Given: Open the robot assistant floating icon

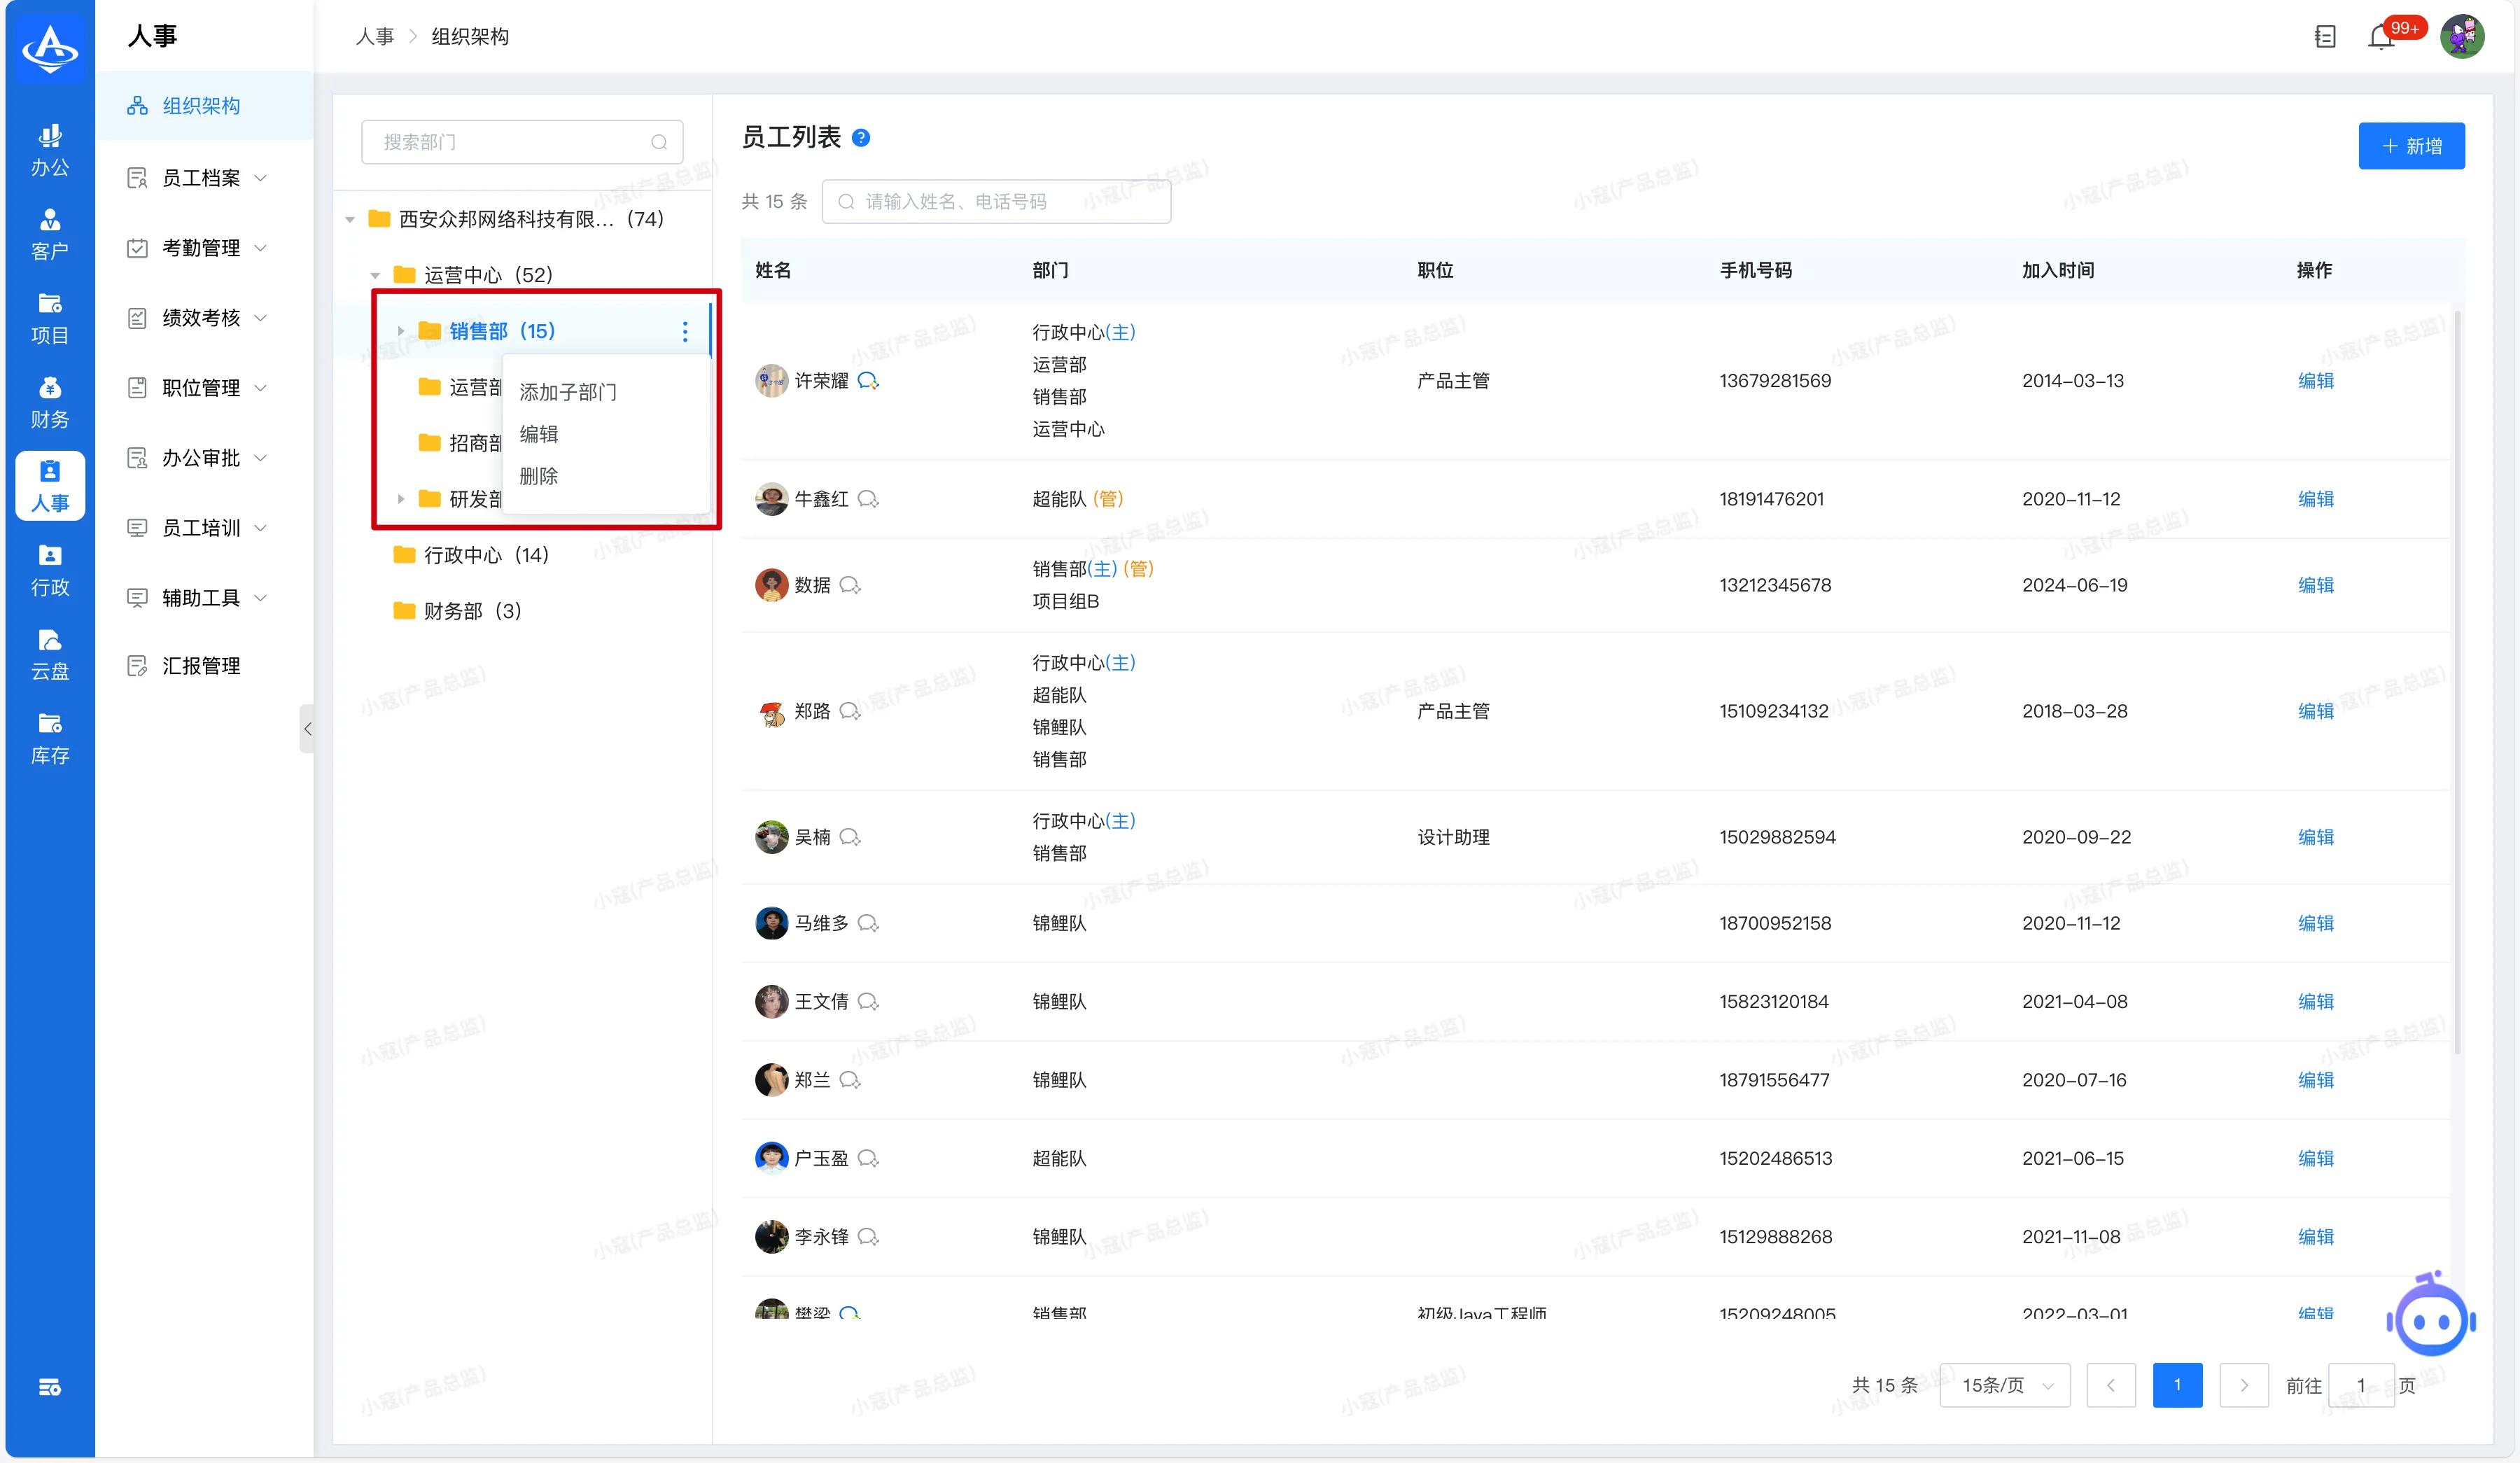Looking at the screenshot, I should [x=2431, y=1320].
